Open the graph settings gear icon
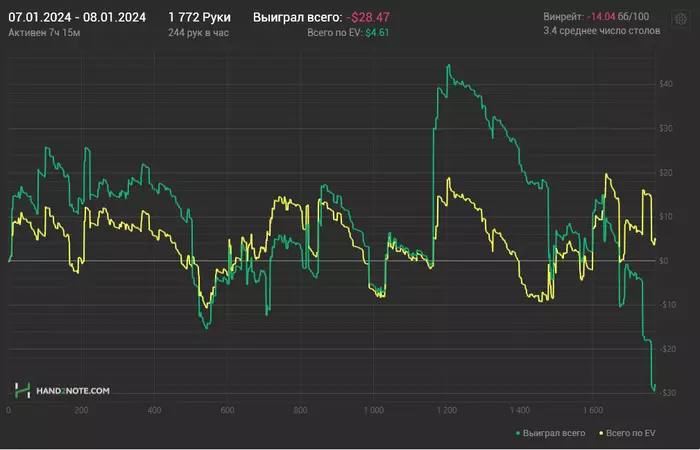 click(680, 19)
